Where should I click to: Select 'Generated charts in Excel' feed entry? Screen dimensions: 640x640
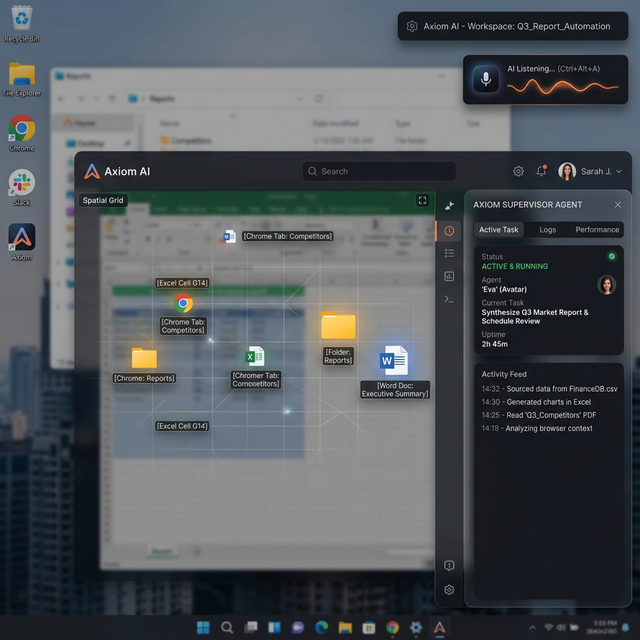tap(536, 402)
